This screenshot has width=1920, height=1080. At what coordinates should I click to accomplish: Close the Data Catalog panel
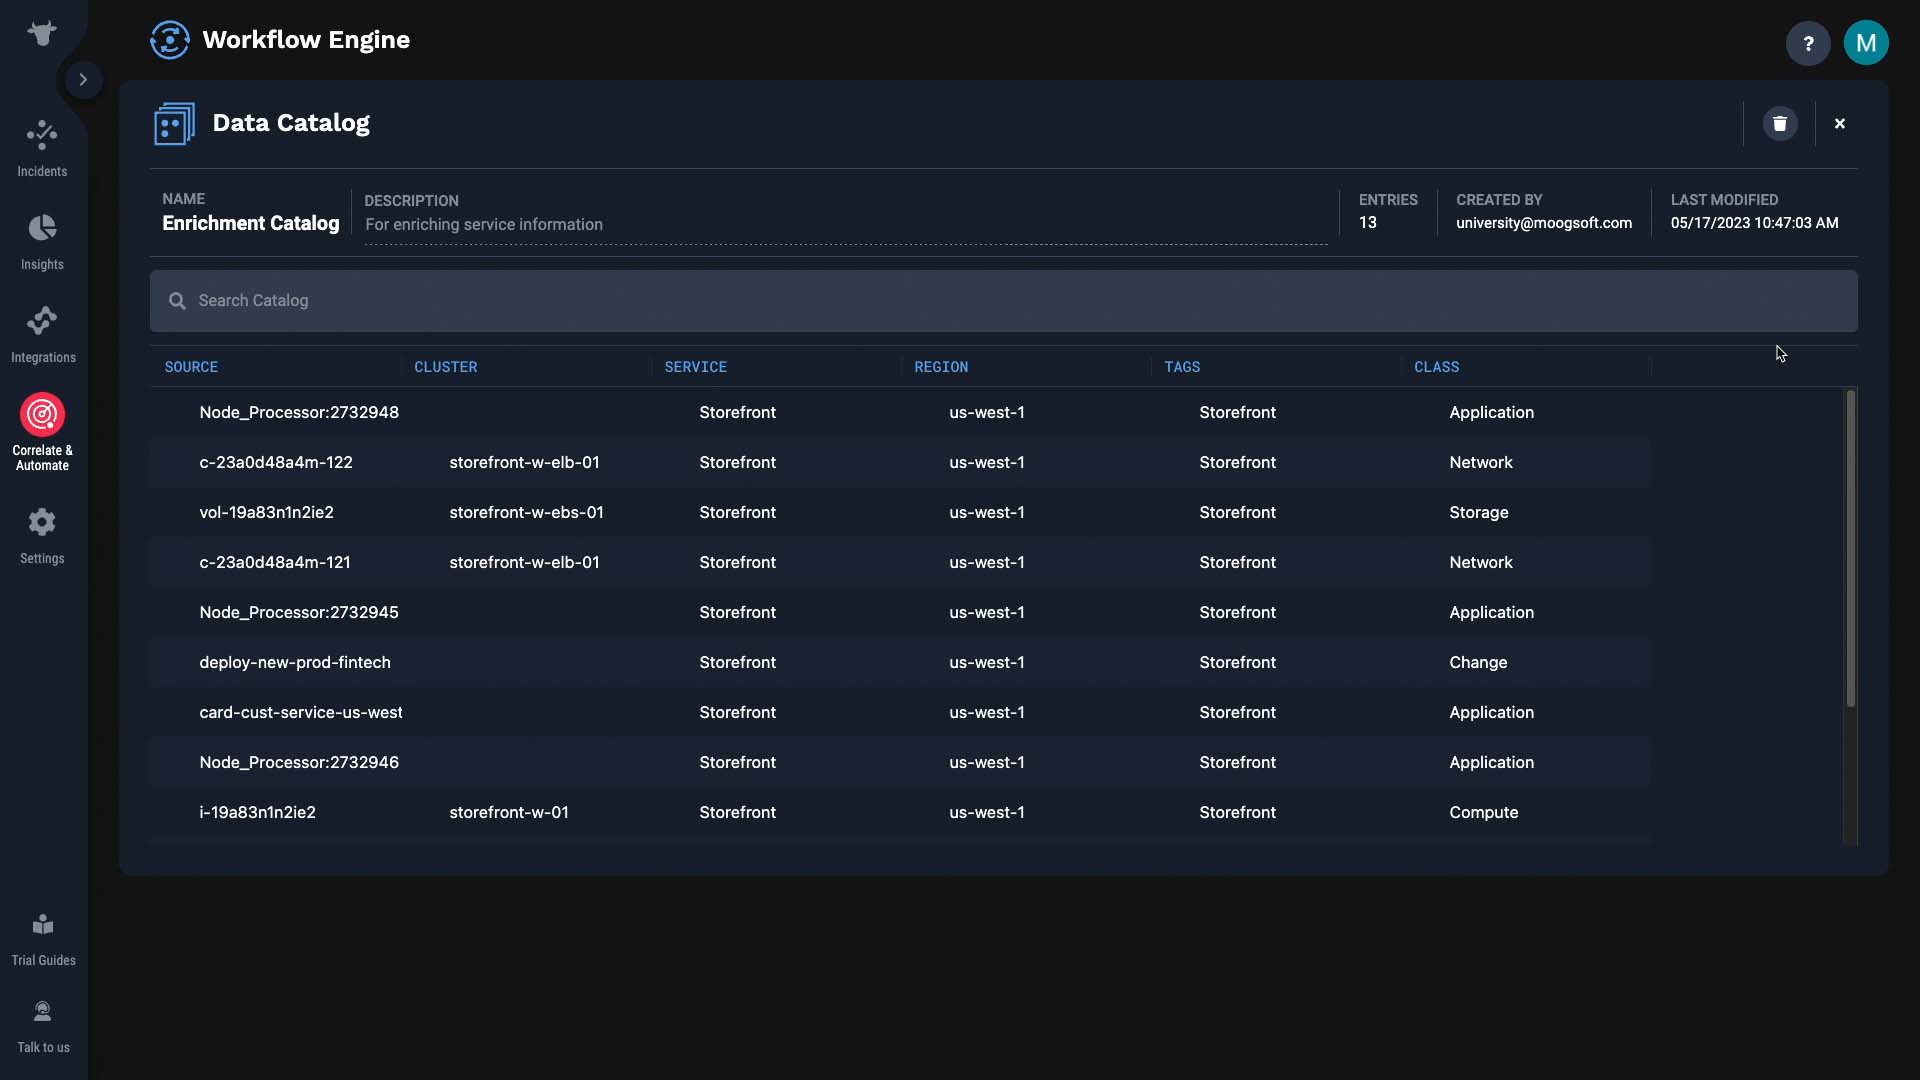click(x=1840, y=123)
